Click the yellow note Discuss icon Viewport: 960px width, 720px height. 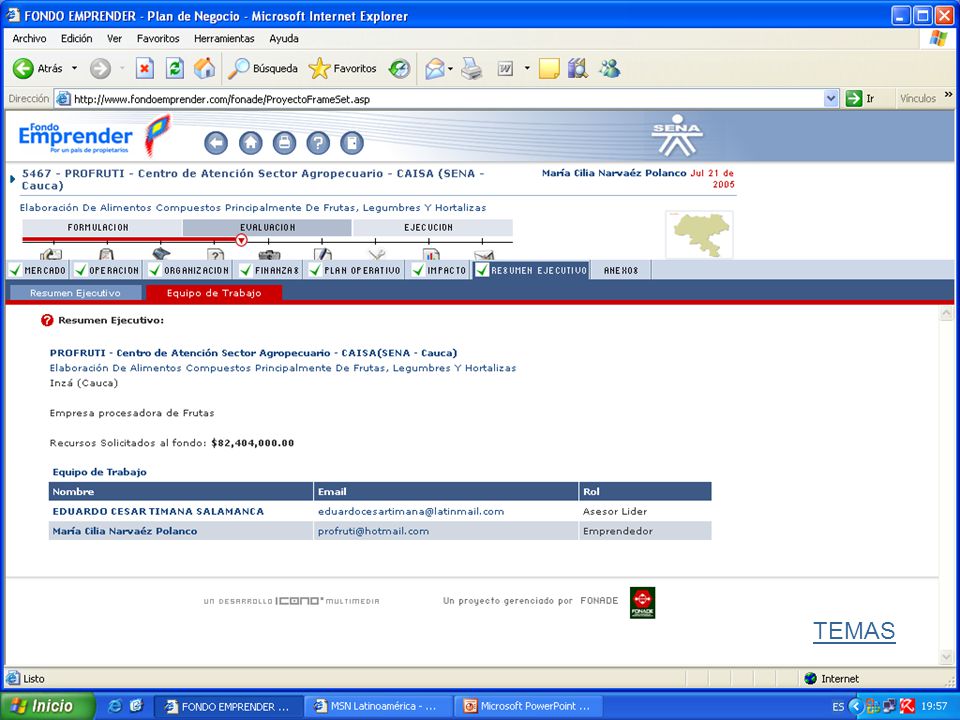(x=549, y=68)
